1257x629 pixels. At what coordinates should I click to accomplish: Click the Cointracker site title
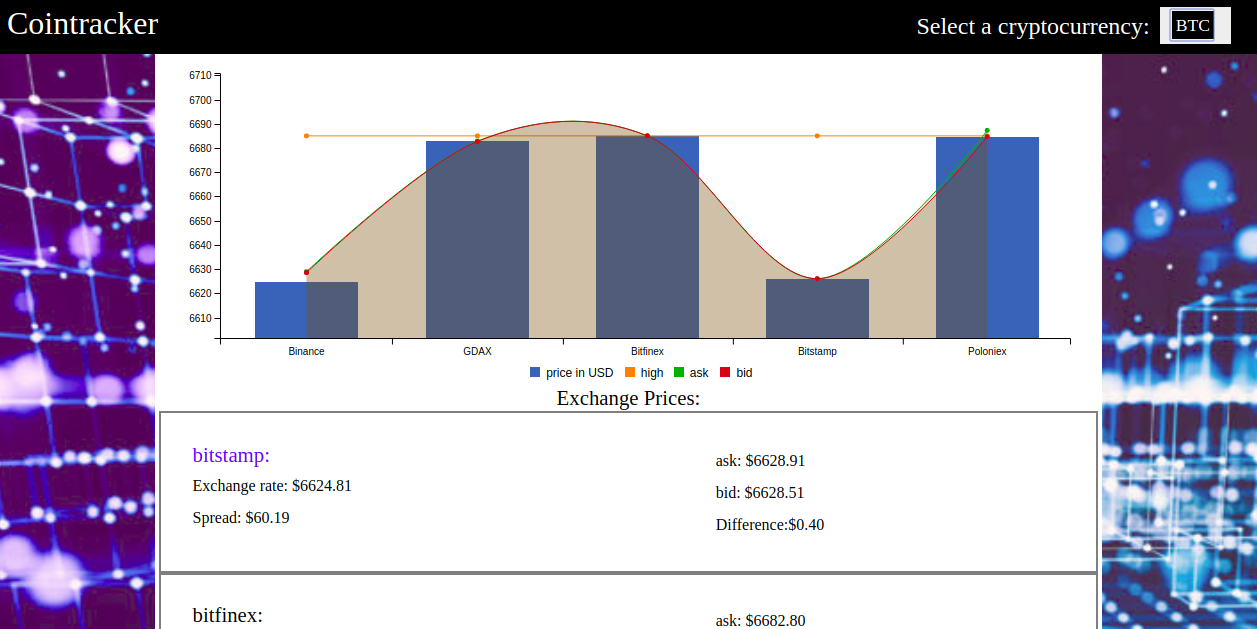[82, 24]
